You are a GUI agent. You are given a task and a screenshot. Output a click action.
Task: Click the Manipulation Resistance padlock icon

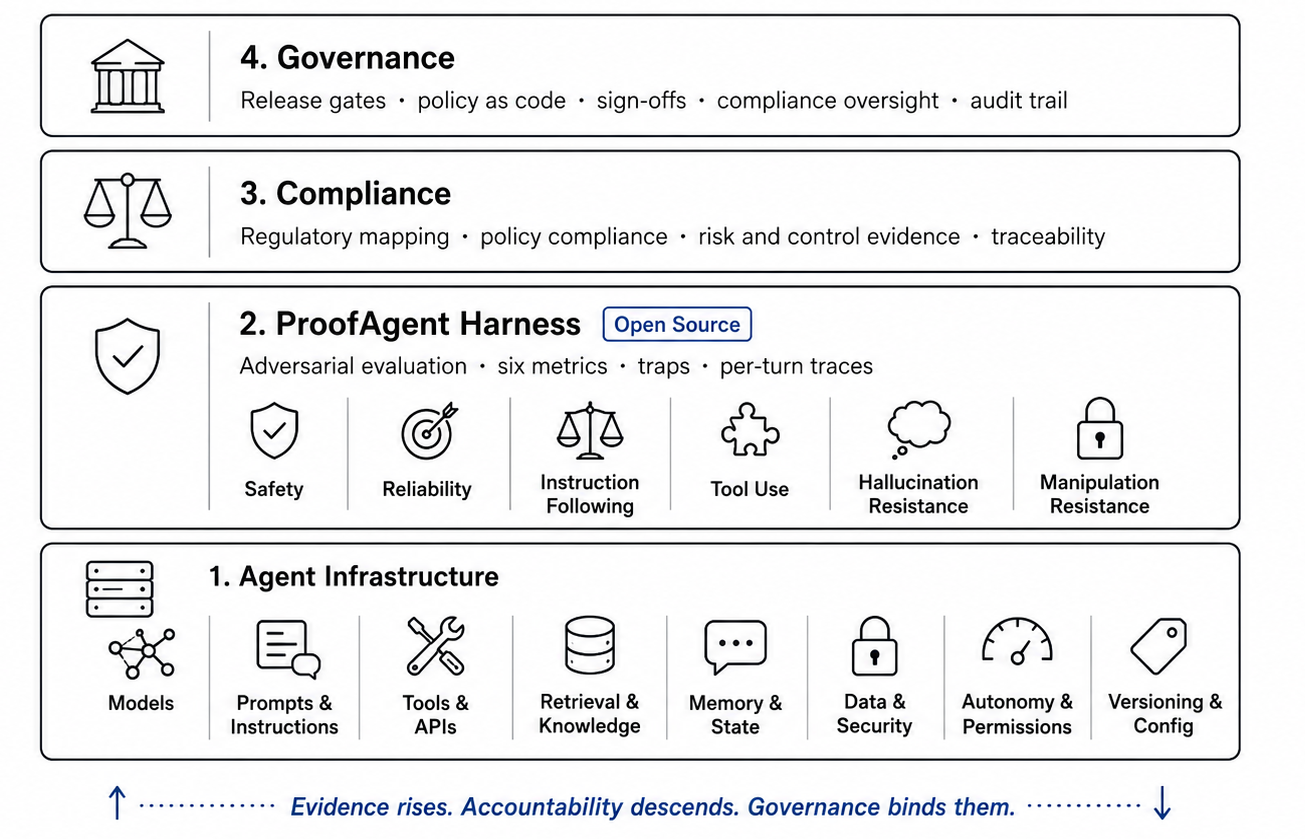click(1099, 429)
